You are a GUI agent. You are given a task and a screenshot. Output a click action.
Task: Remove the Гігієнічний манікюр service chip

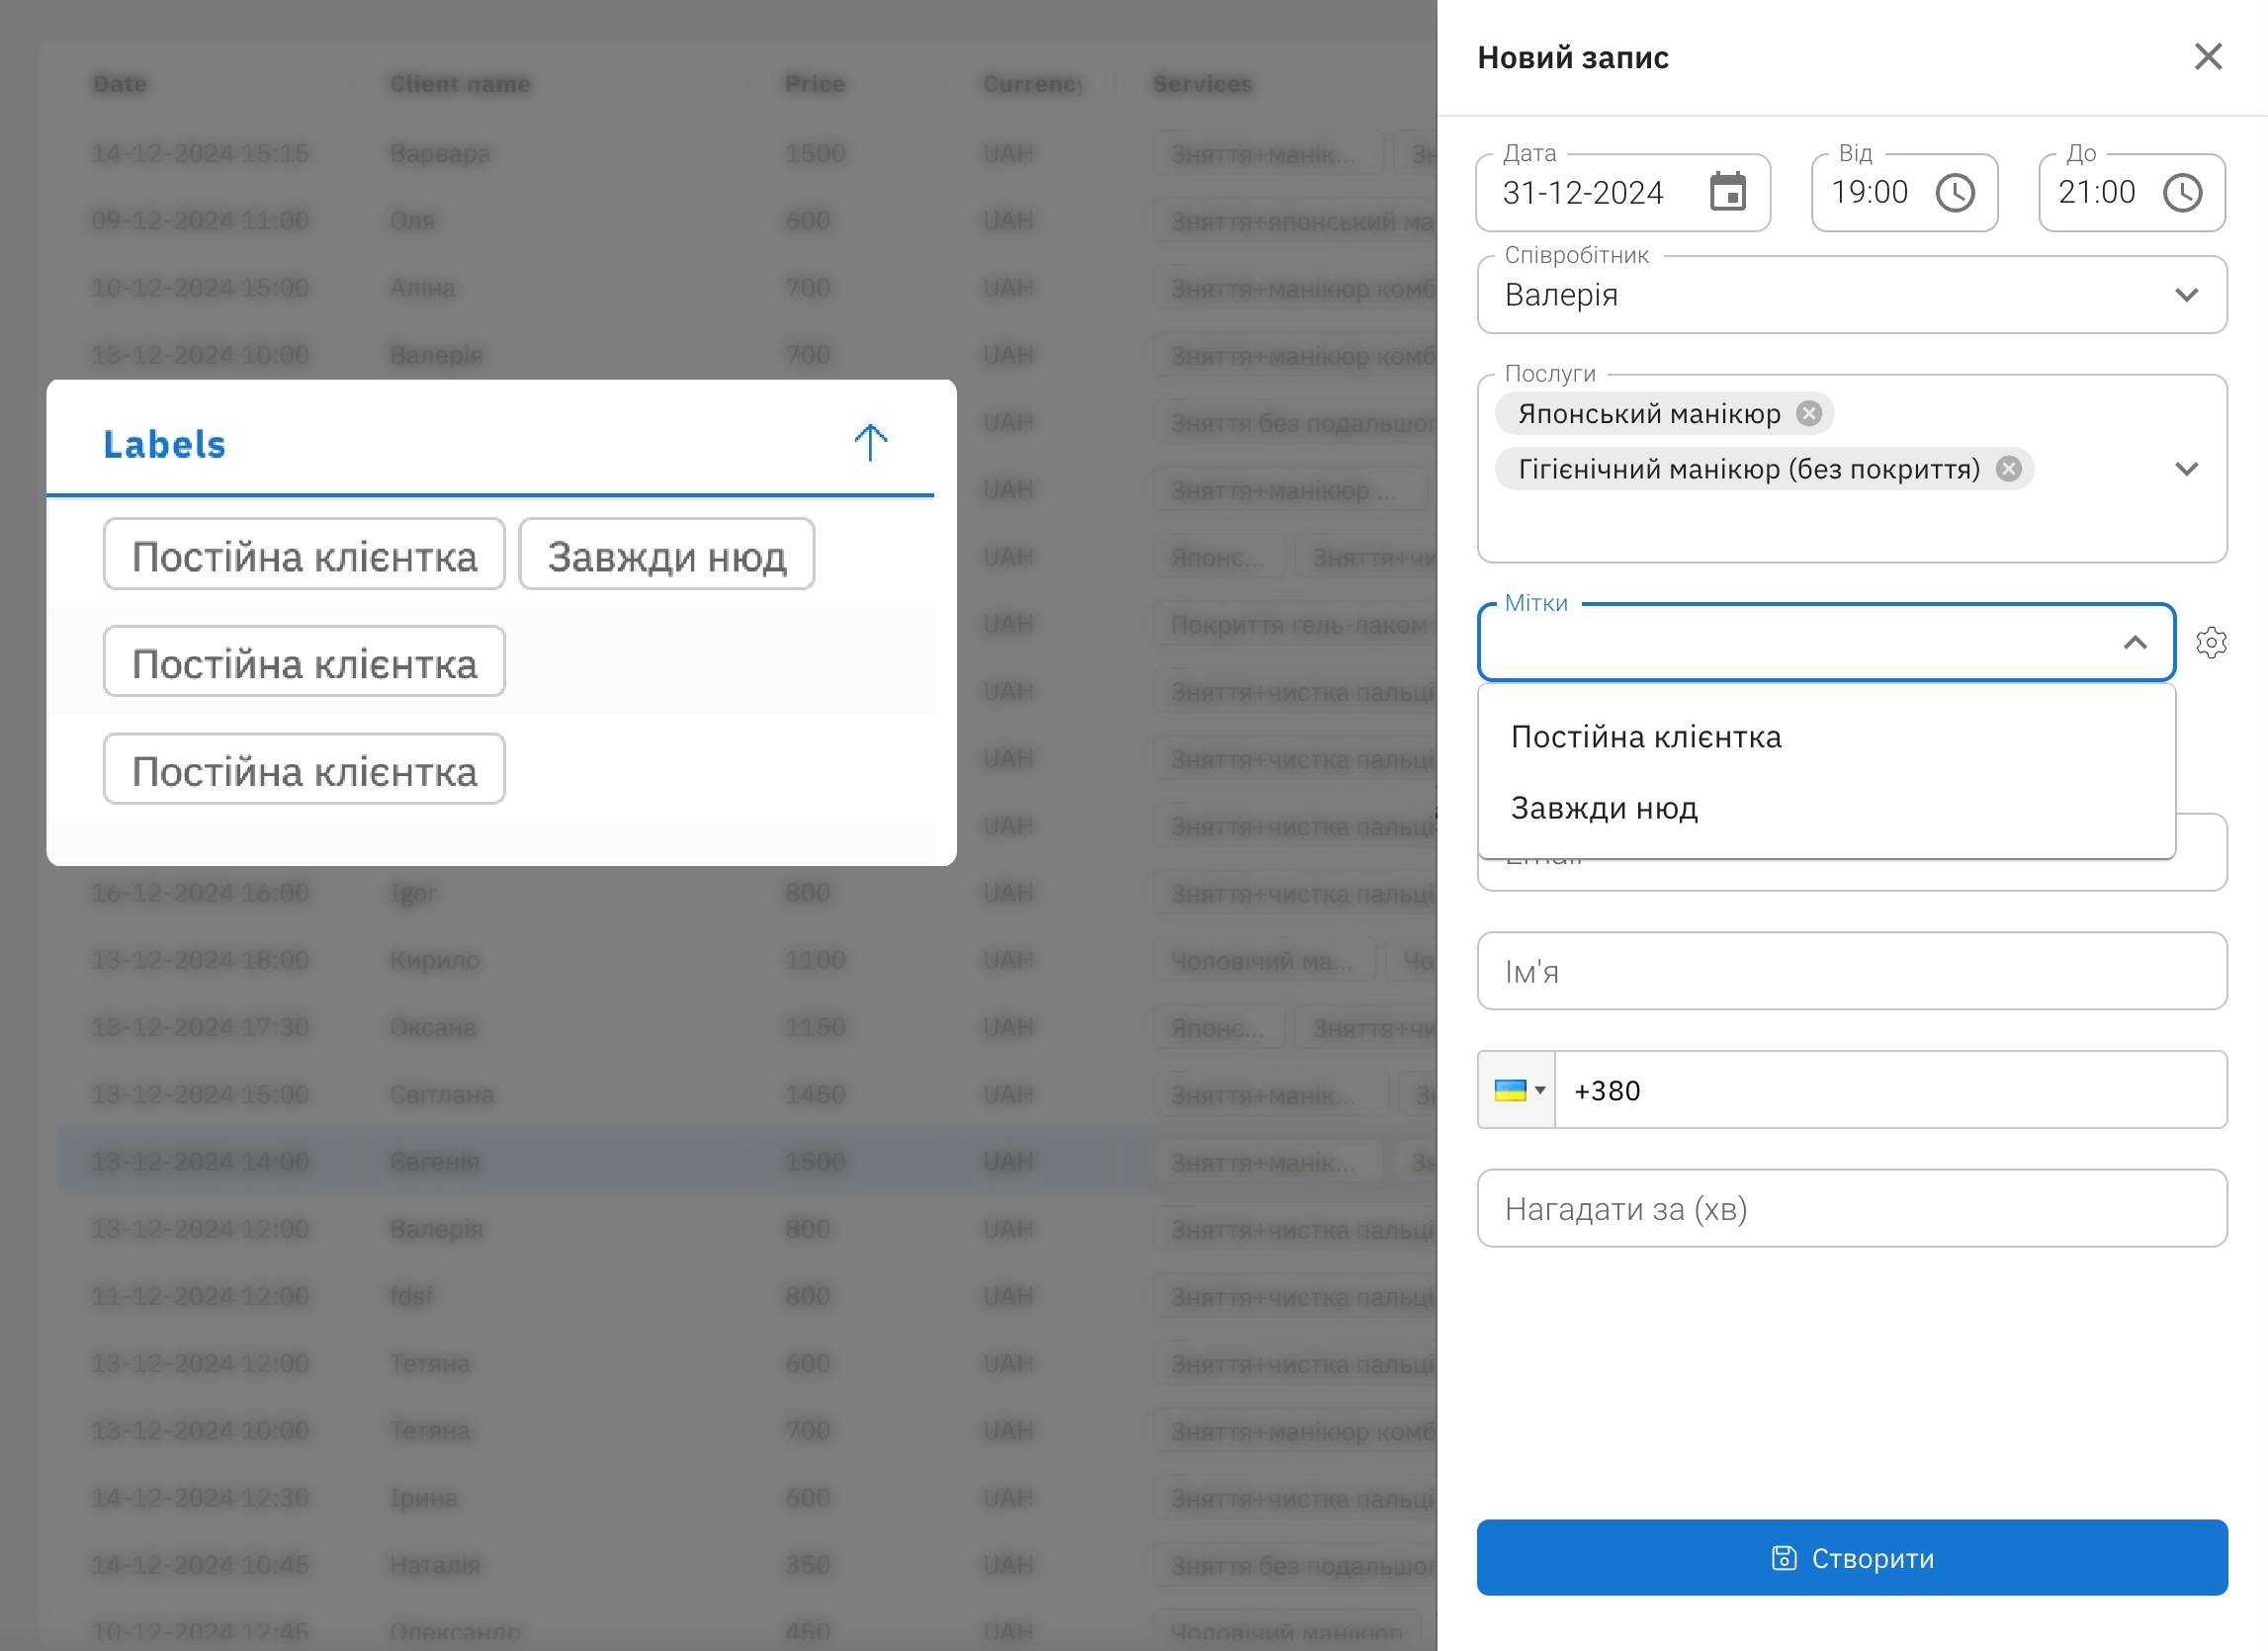pyautogui.click(x=2008, y=469)
